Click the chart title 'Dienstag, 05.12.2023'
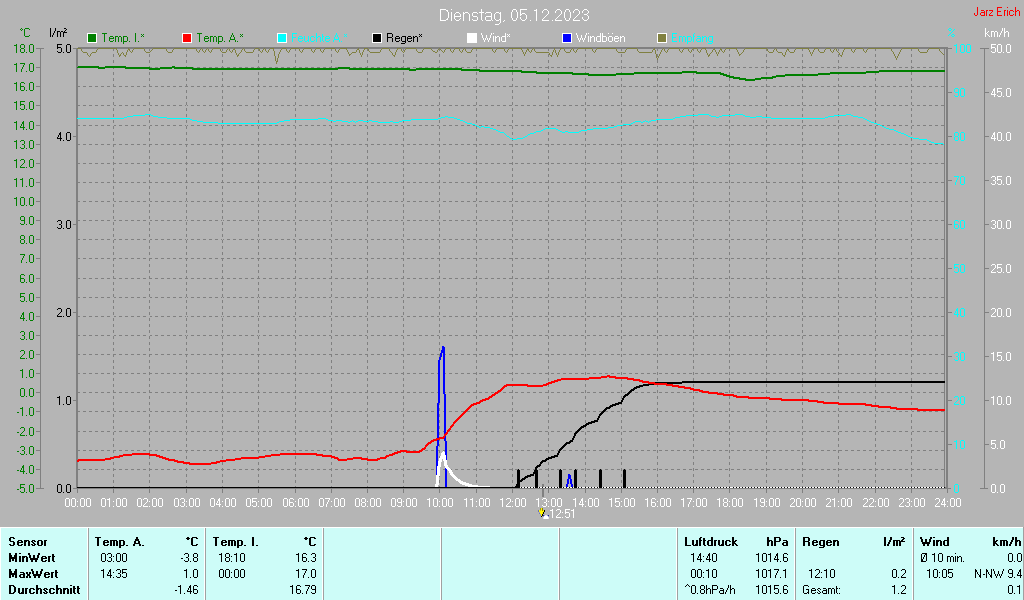The height and width of the screenshot is (600, 1024). 514,15
